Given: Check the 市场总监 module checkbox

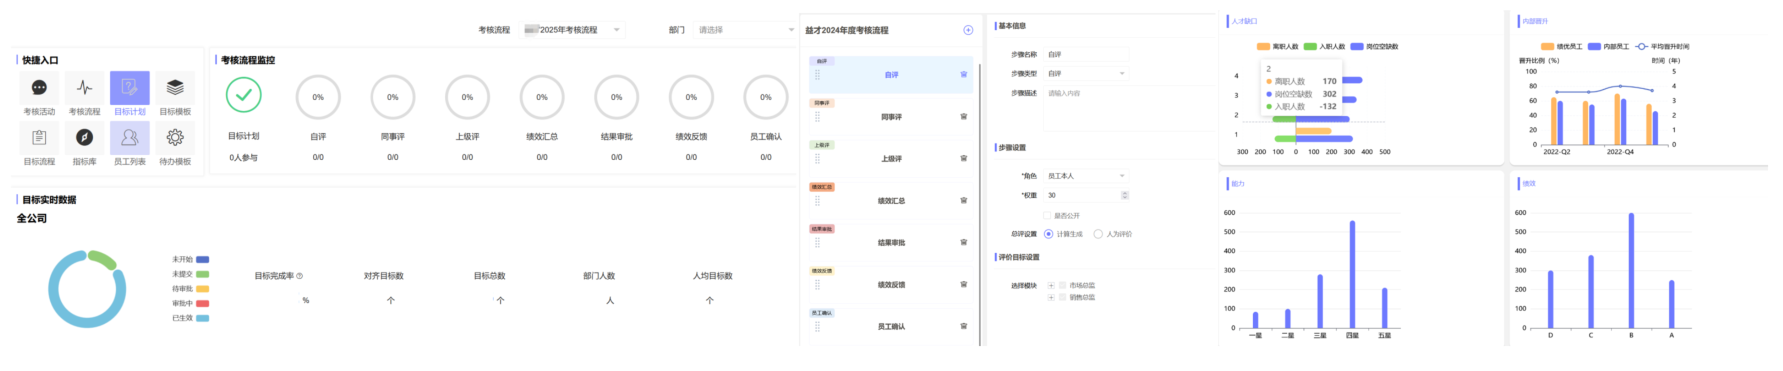Looking at the screenshot, I should pyautogui.click(x=1062, y=285).
